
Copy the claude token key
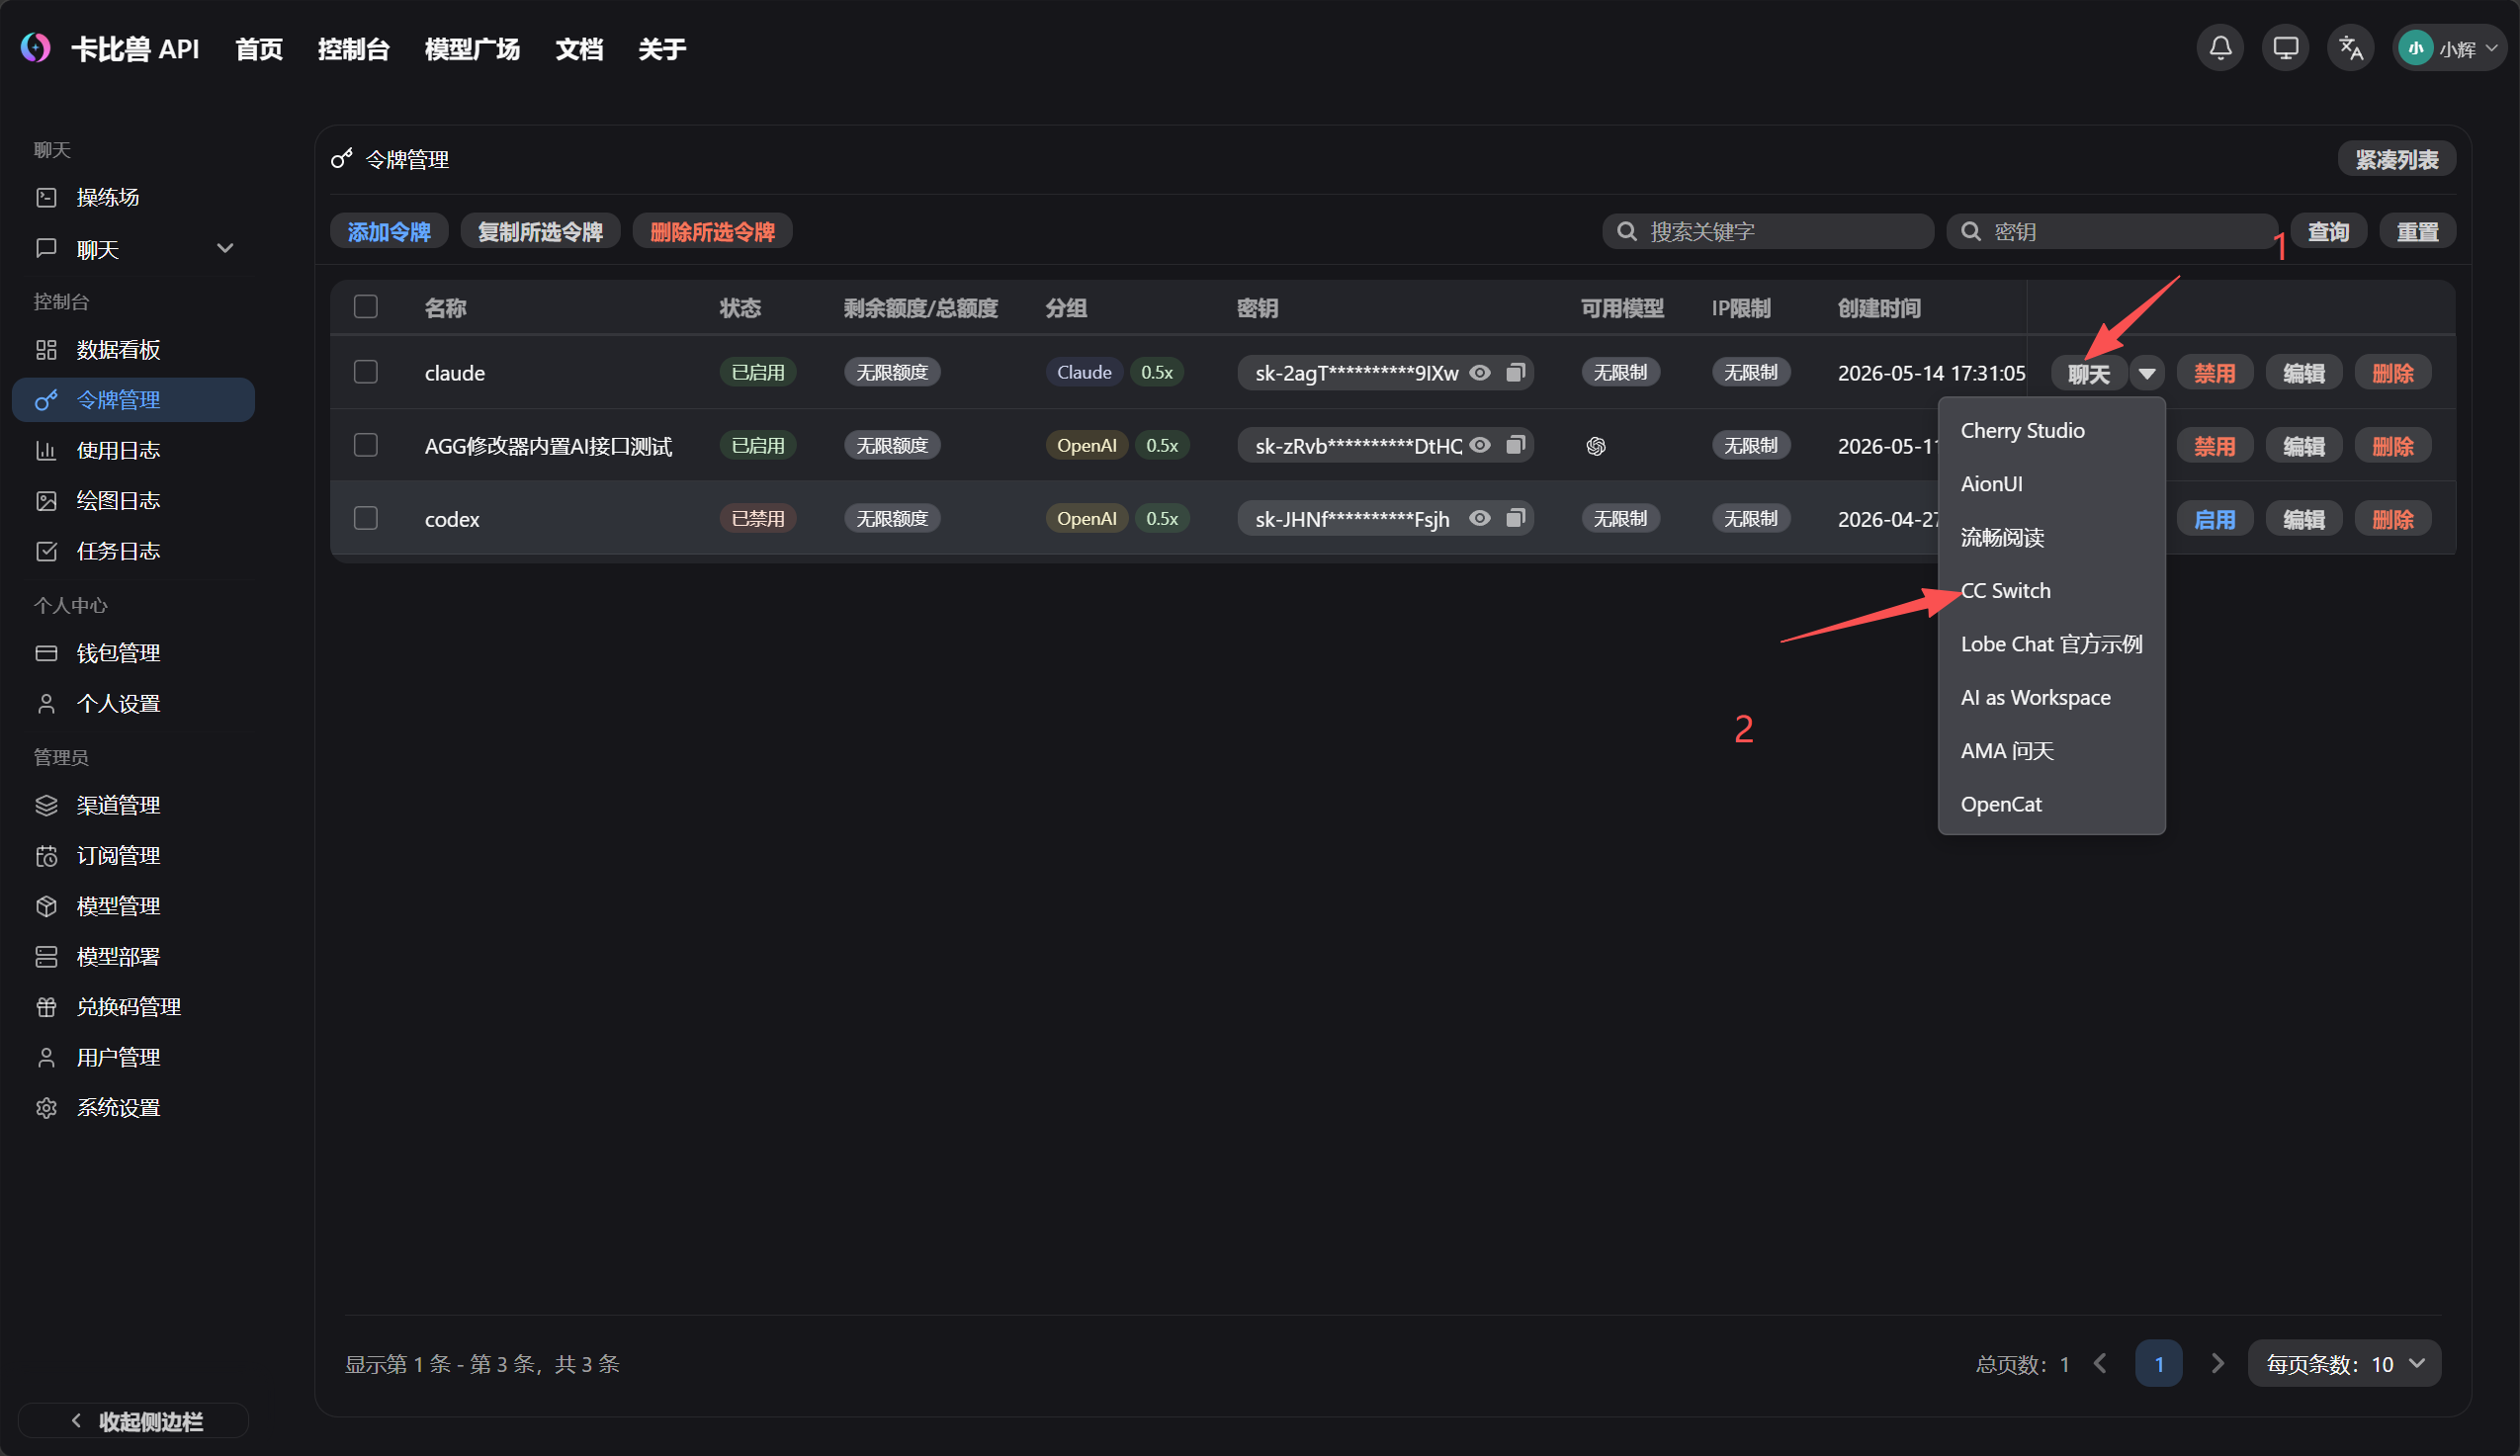coord(1515,372)
